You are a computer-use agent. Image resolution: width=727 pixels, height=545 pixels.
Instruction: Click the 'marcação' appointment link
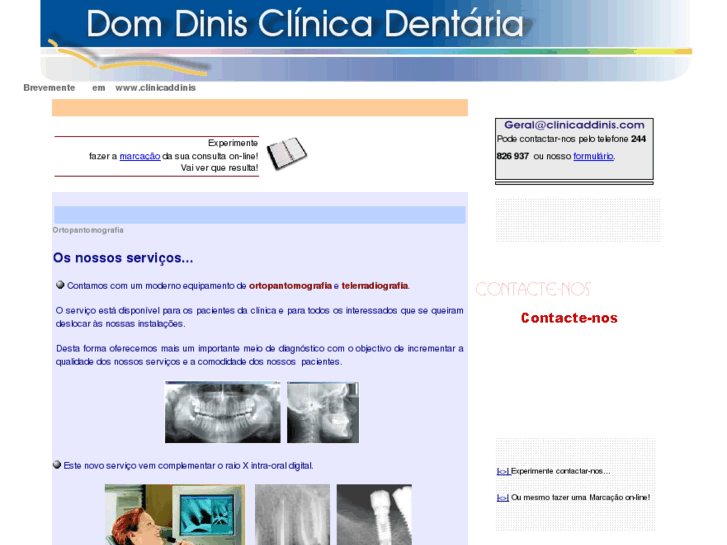coord(140,156)
